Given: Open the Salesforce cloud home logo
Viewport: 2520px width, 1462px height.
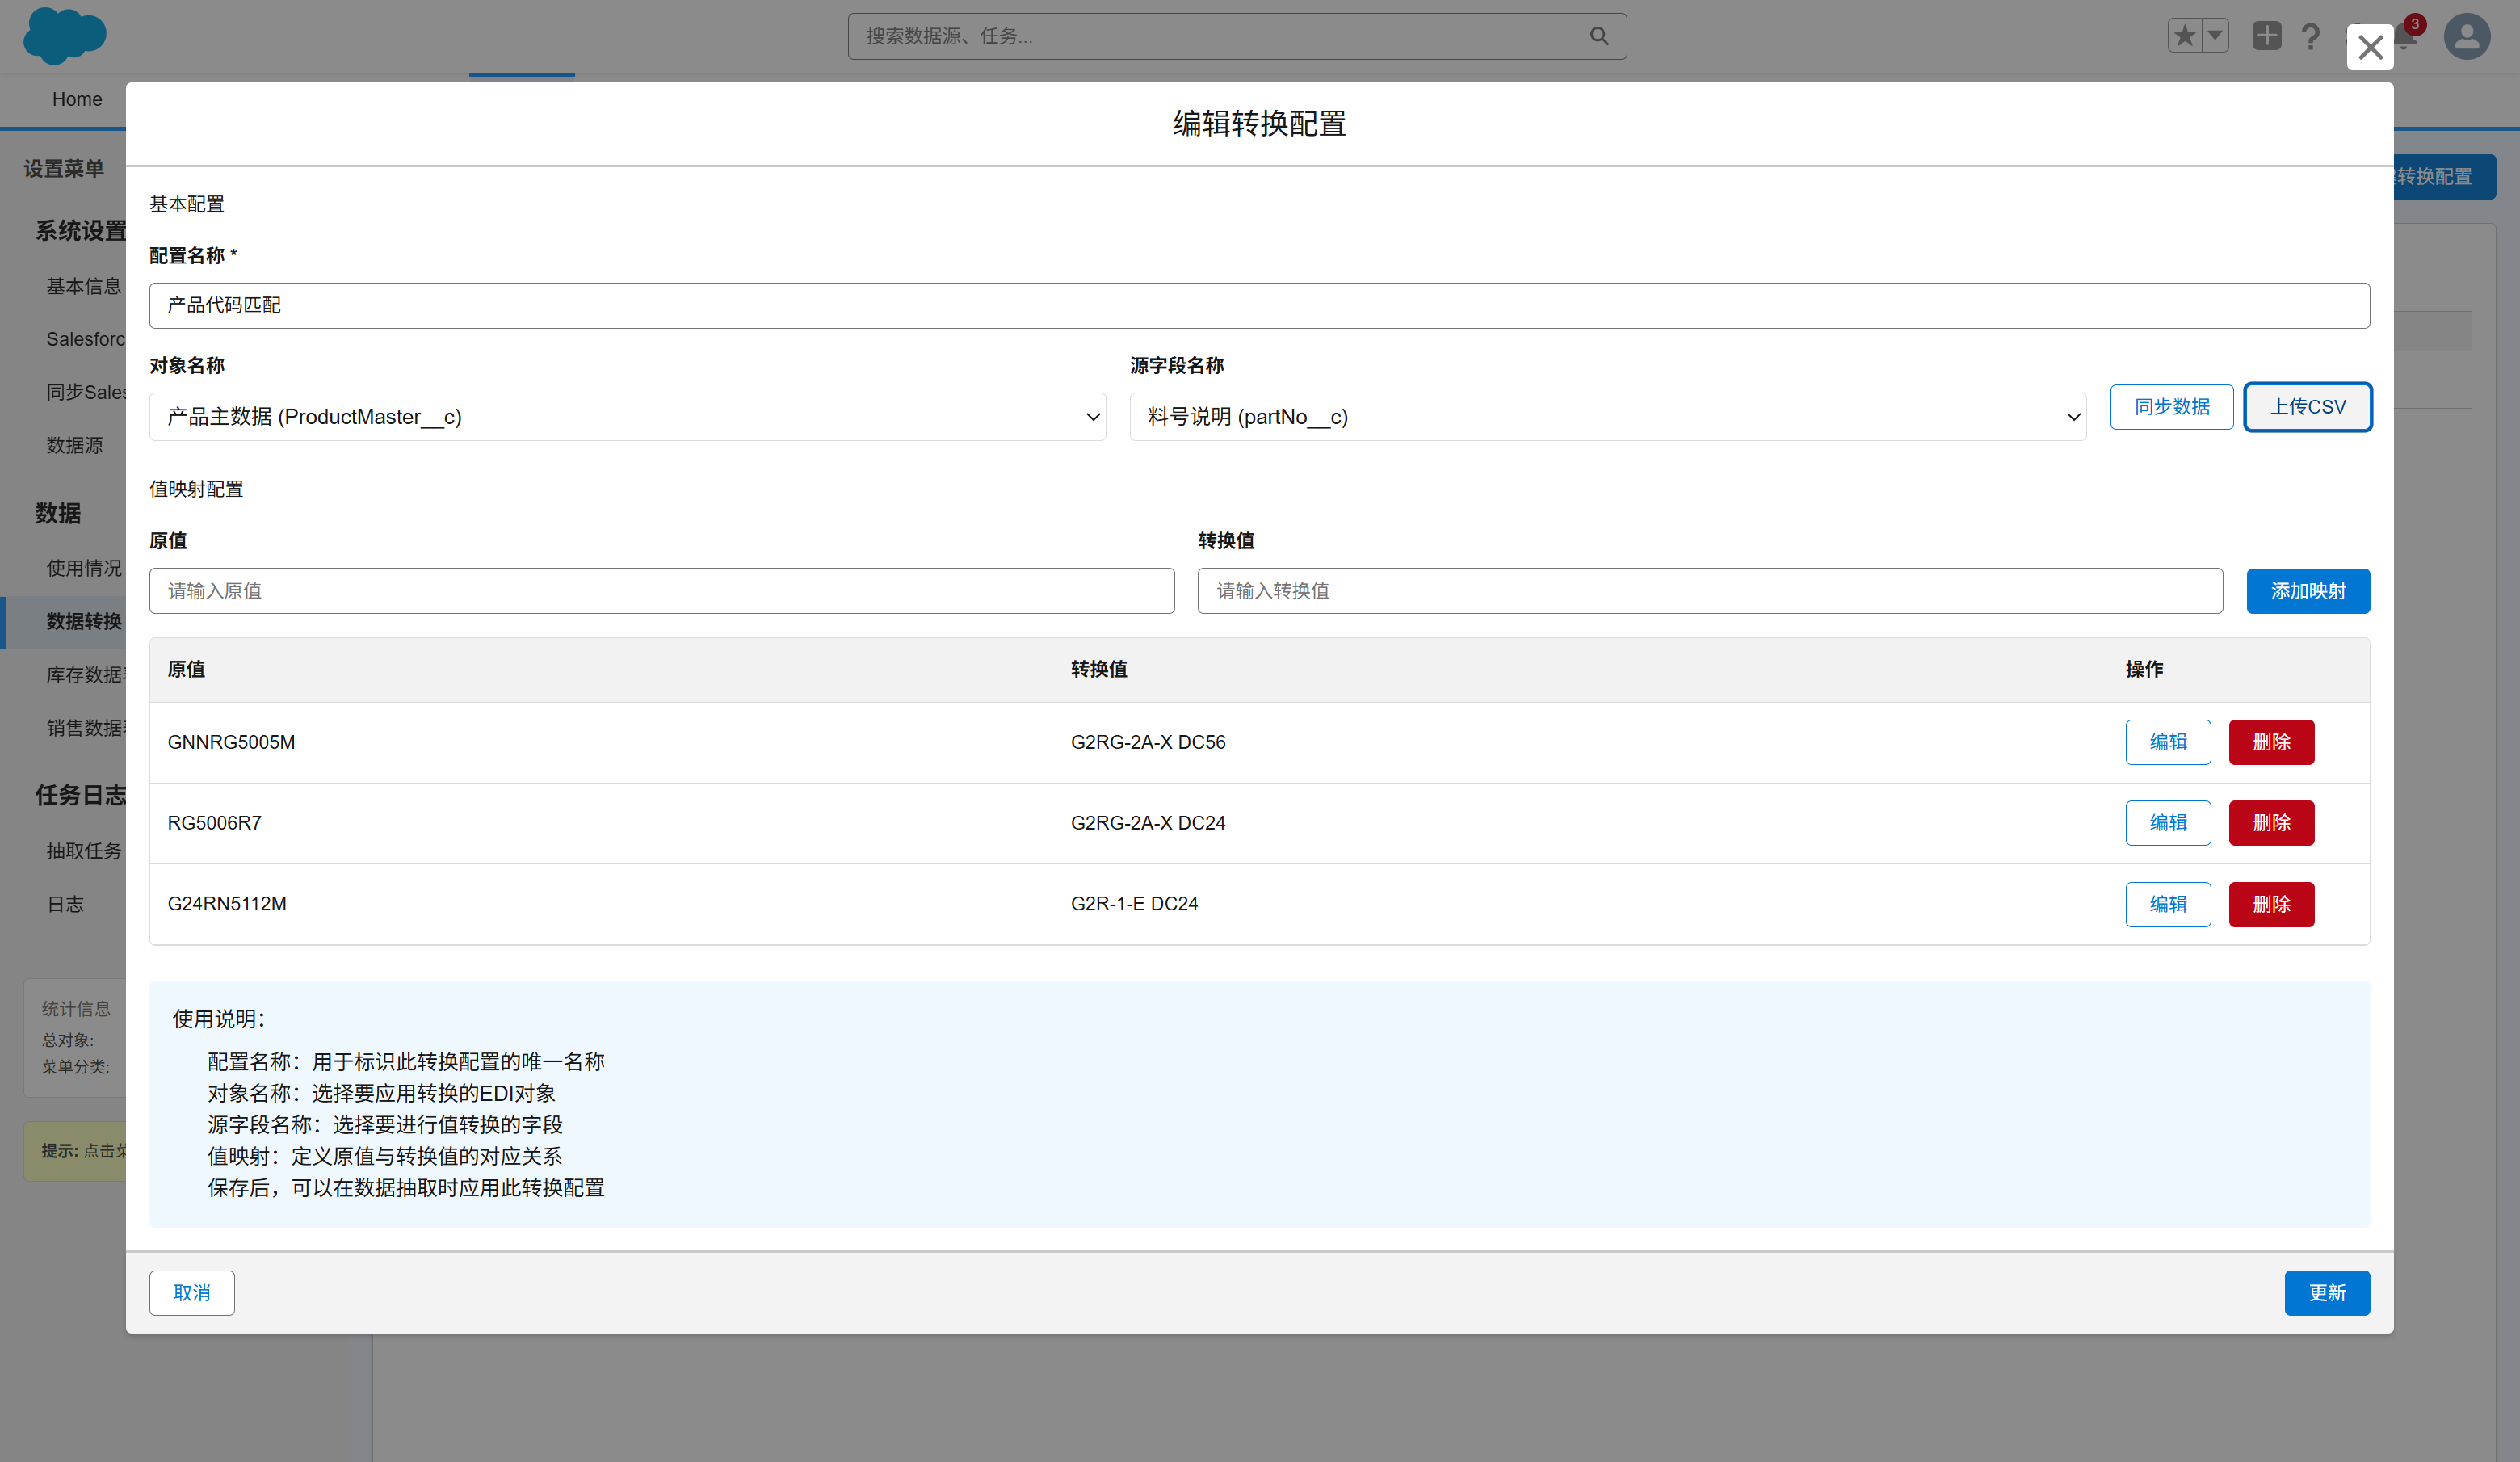Looking at the screenshot, I should click(64, 36).
